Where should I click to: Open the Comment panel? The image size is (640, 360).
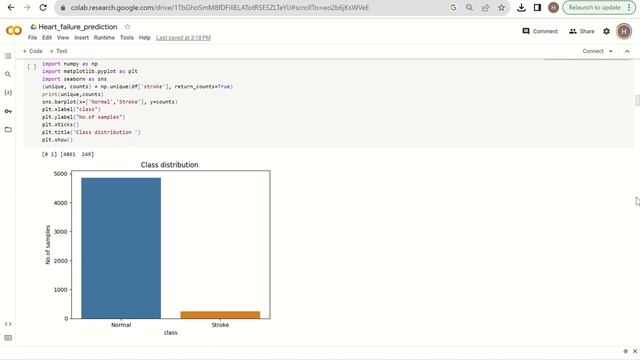click(x=540, y=31)
